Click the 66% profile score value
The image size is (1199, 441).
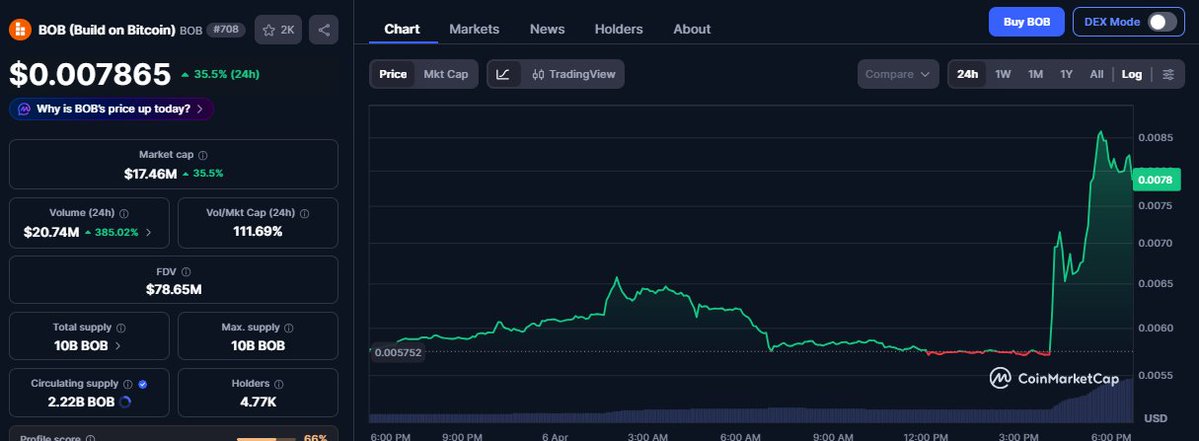point(316,438)
